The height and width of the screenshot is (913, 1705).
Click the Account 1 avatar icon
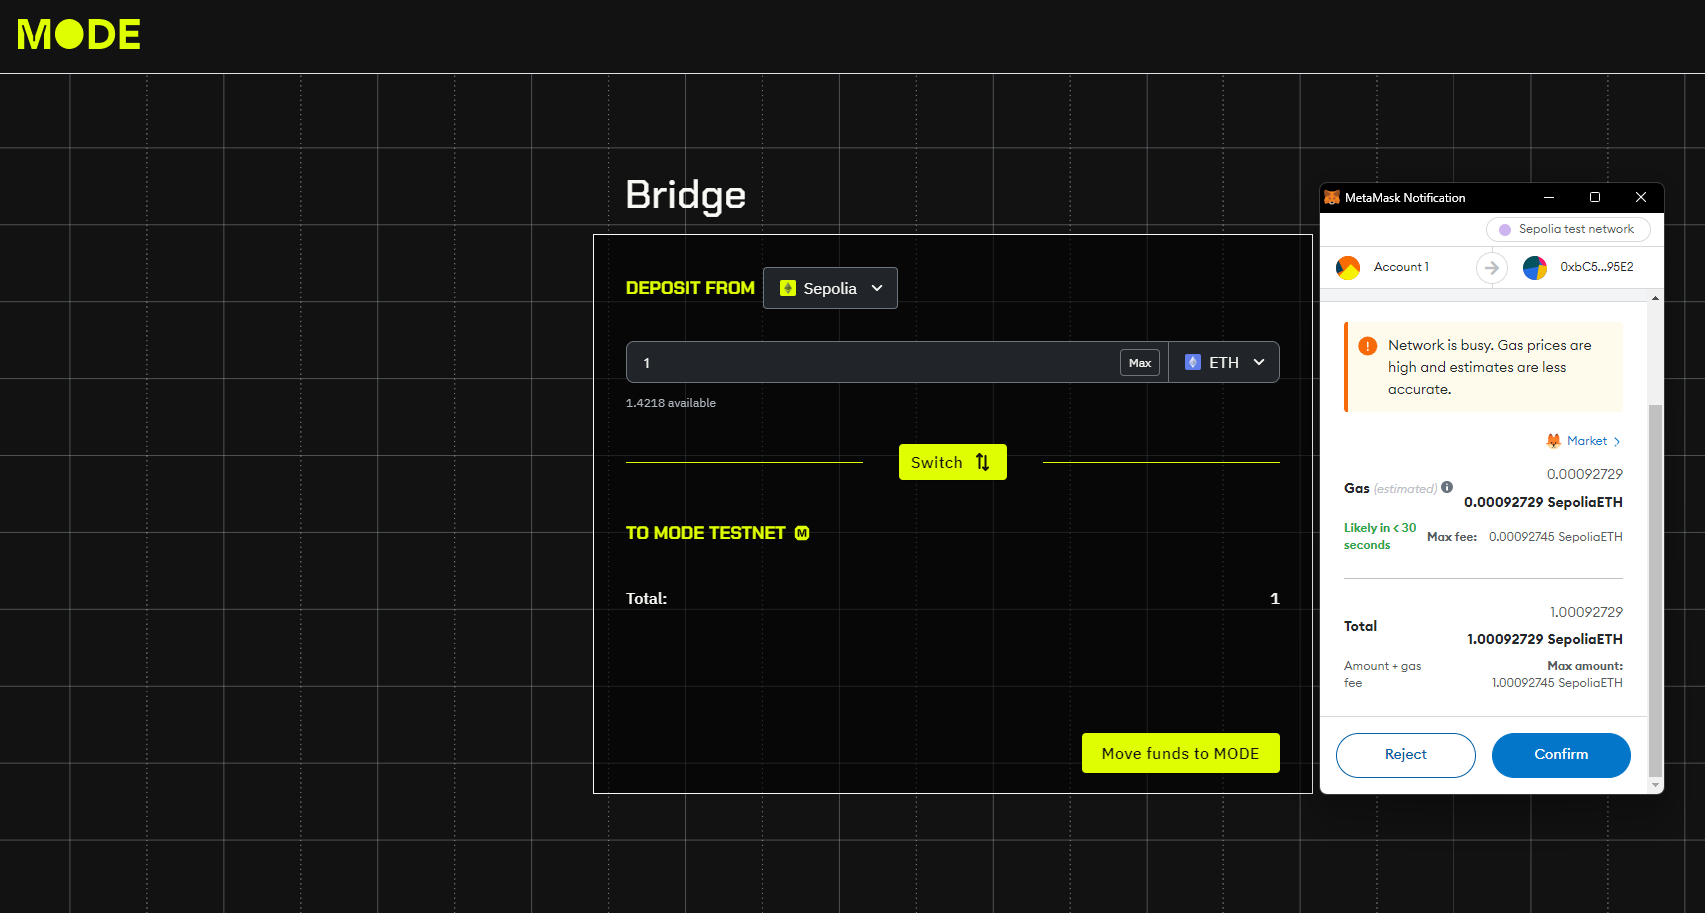coord(1348,268)
